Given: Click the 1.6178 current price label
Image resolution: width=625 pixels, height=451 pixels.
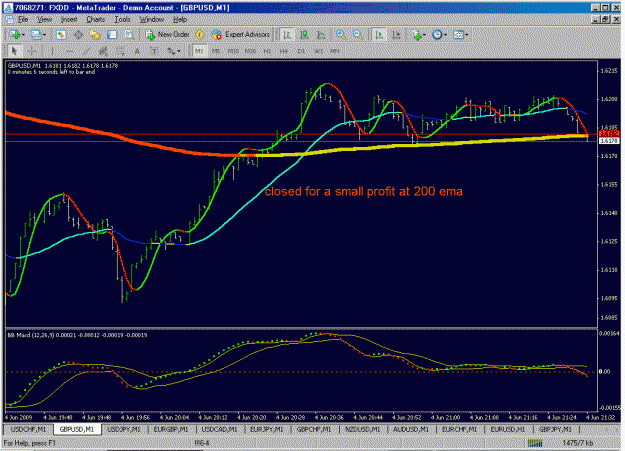Looking at the screenshot, I should click(x=609, y=141).
